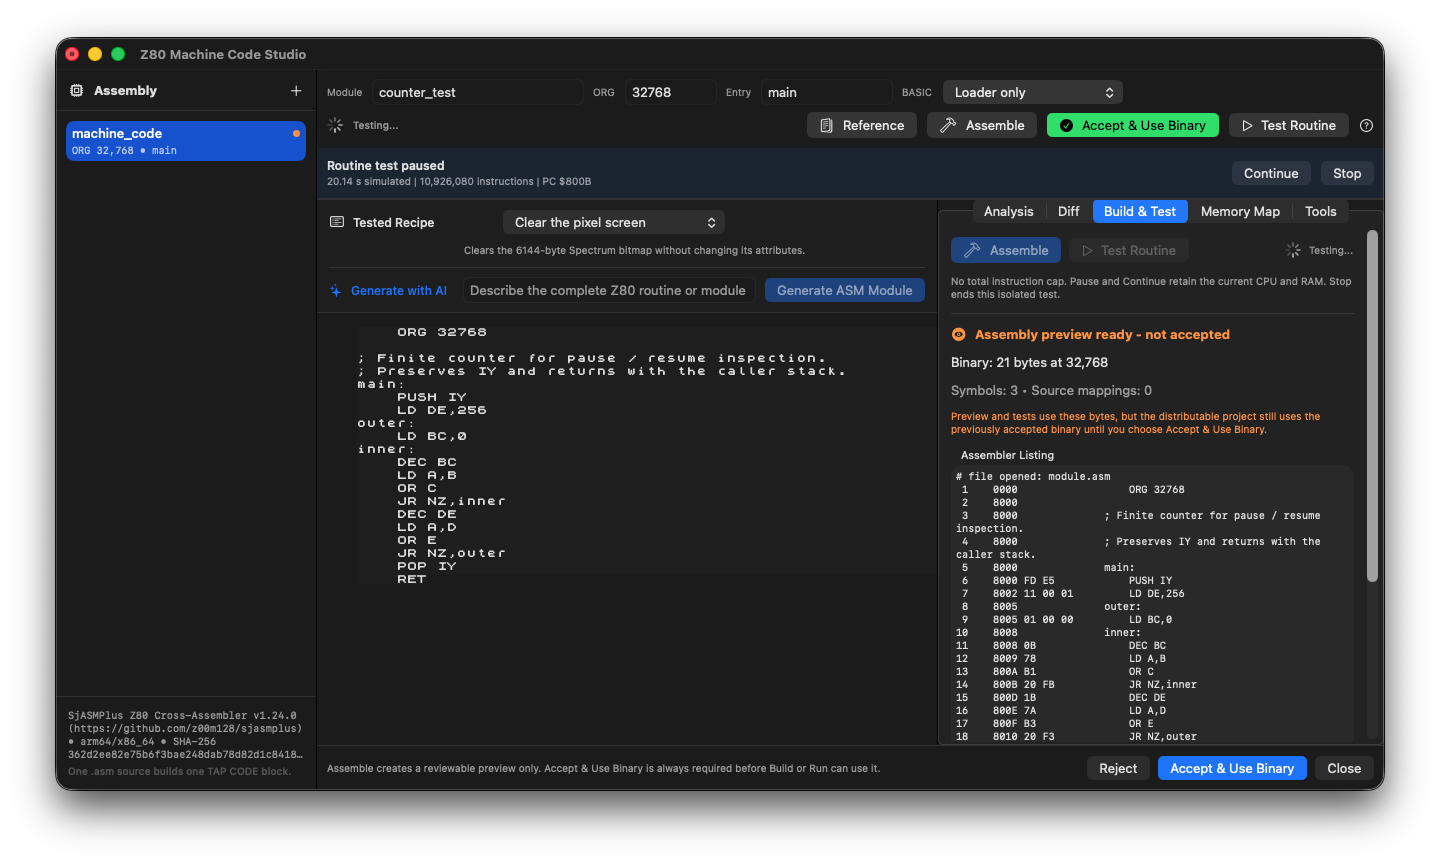Click the Describe the complete Z80 routine field

tap(609, 291)
